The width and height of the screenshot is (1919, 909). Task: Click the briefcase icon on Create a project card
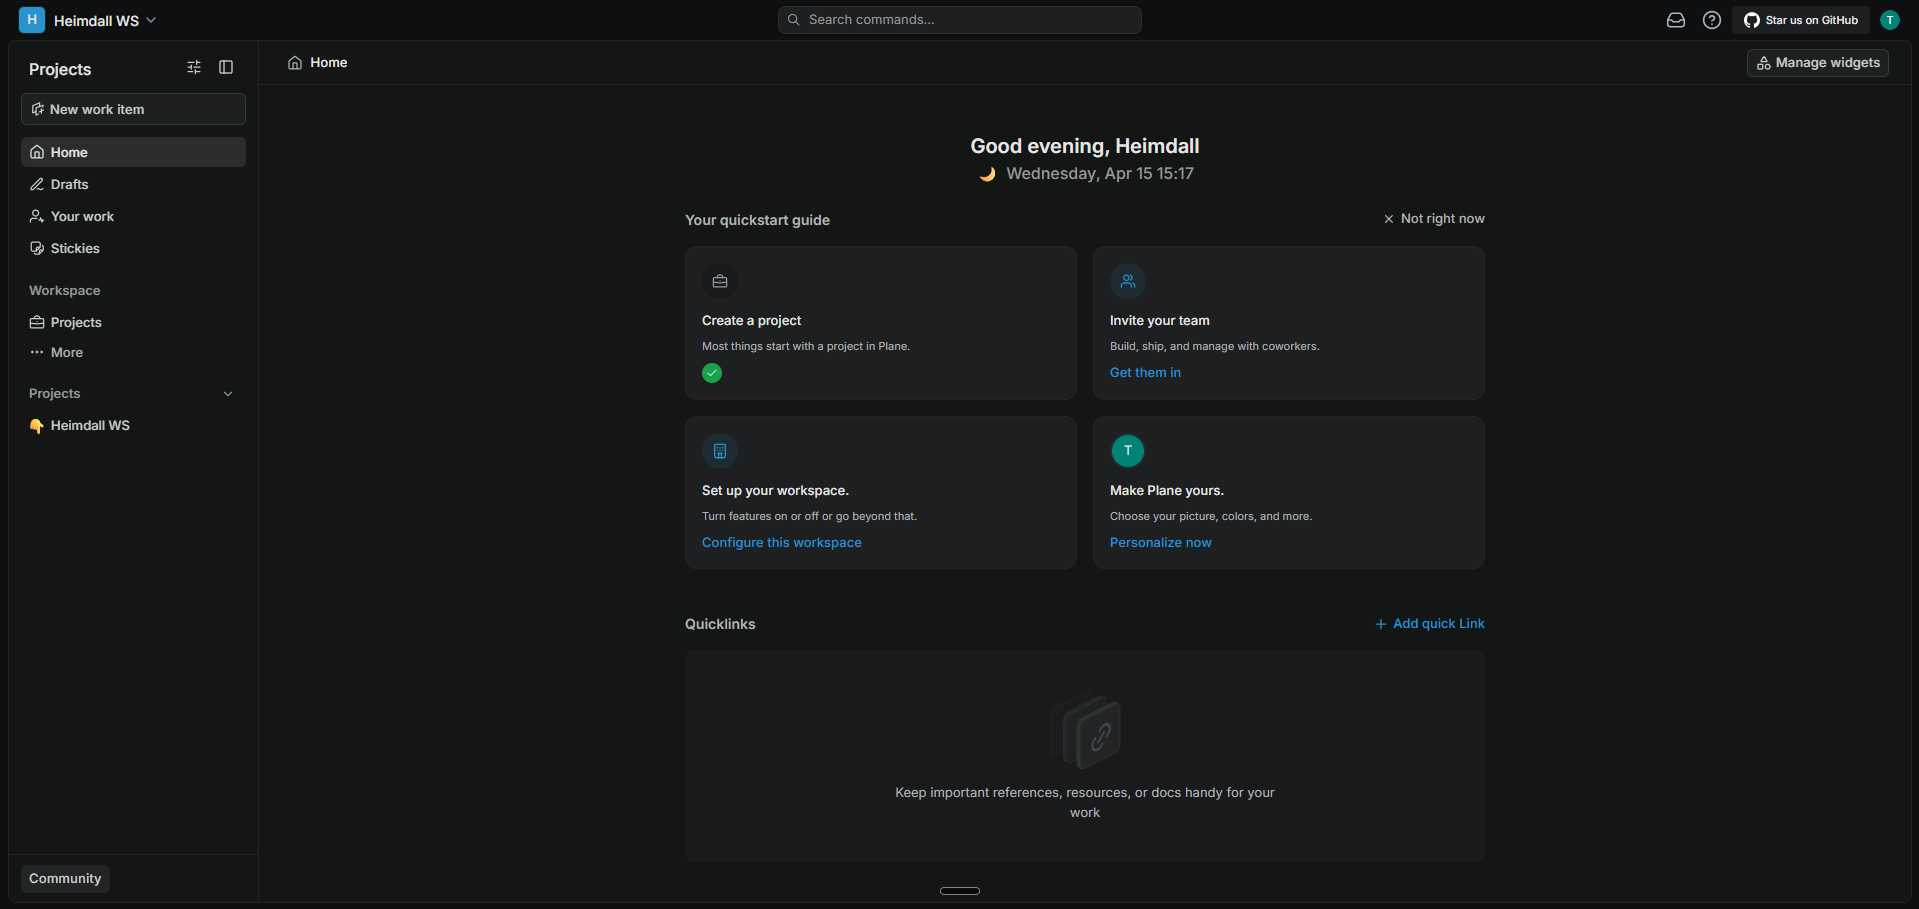tap(719, 281)
